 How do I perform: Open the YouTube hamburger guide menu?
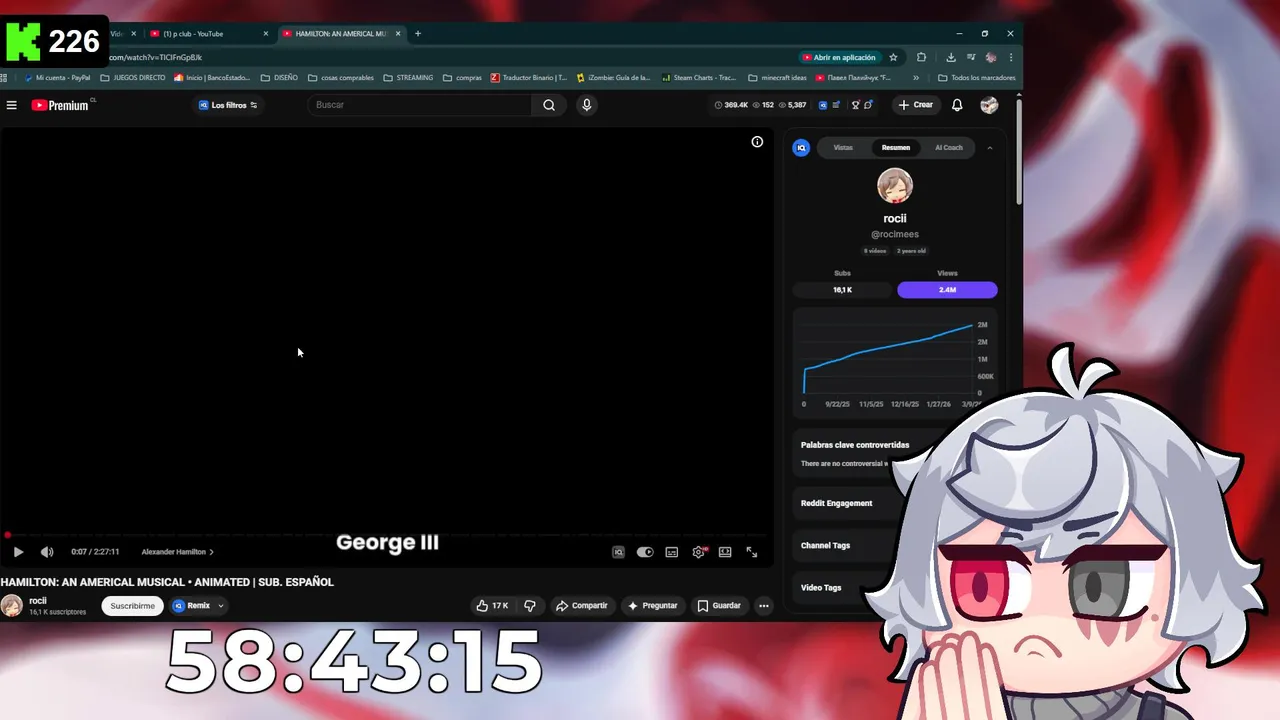[x=12, y=105]
